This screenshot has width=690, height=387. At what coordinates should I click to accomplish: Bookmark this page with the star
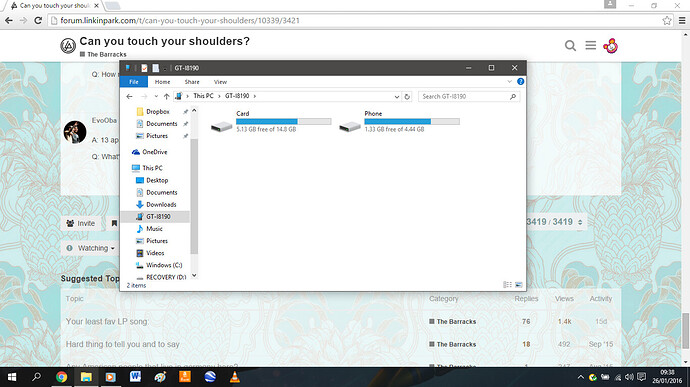click(x=667, y=20)
